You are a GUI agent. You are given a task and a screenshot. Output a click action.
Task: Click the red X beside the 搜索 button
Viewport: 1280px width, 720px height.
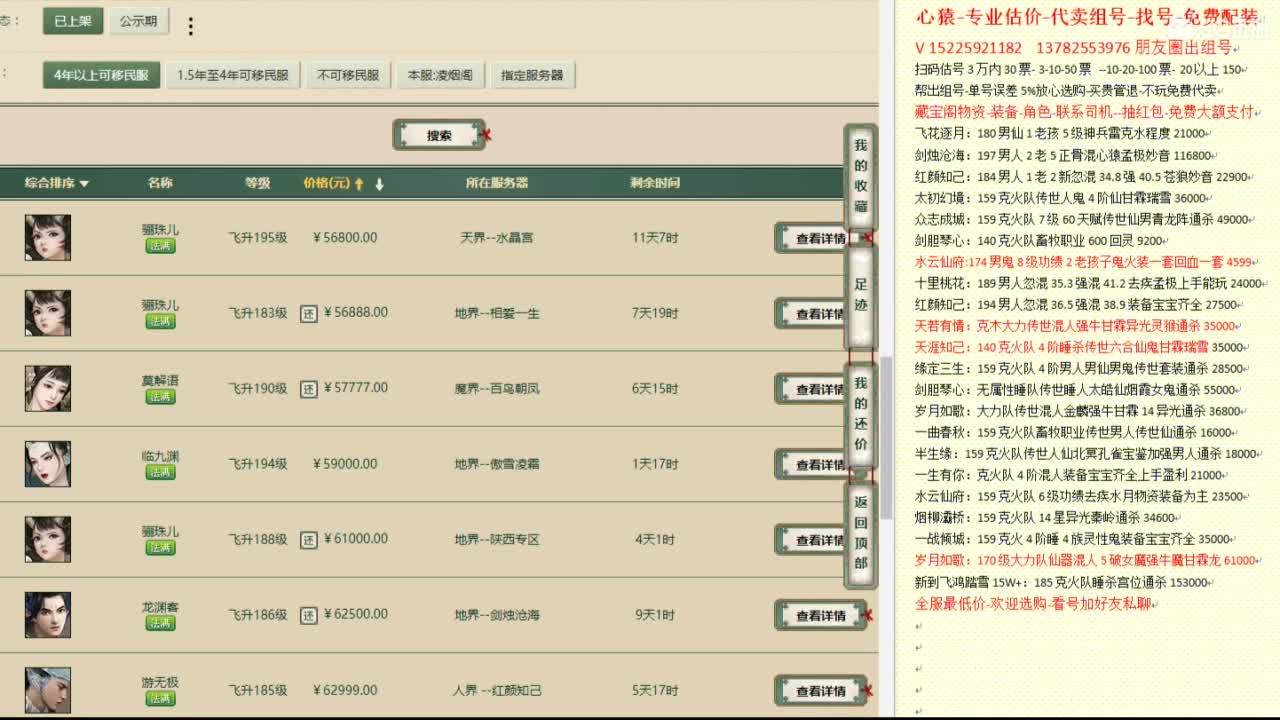(486, 134)
